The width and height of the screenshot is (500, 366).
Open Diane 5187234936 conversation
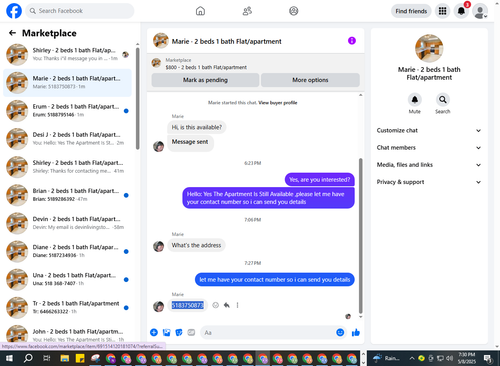pyautogui.click(x=67, y=251)
